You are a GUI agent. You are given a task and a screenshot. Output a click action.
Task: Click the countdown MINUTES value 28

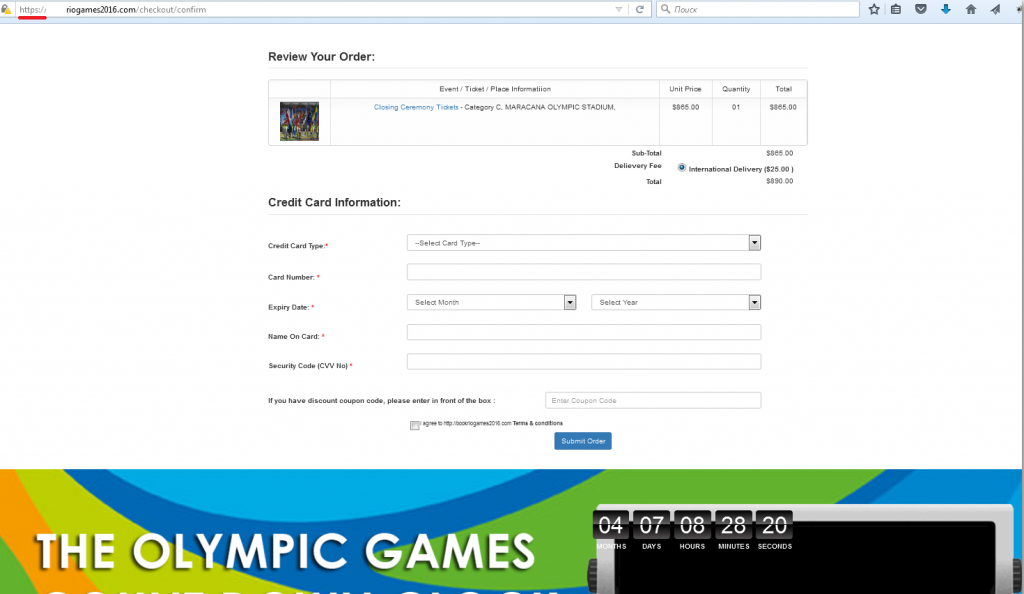click(733, 525)
